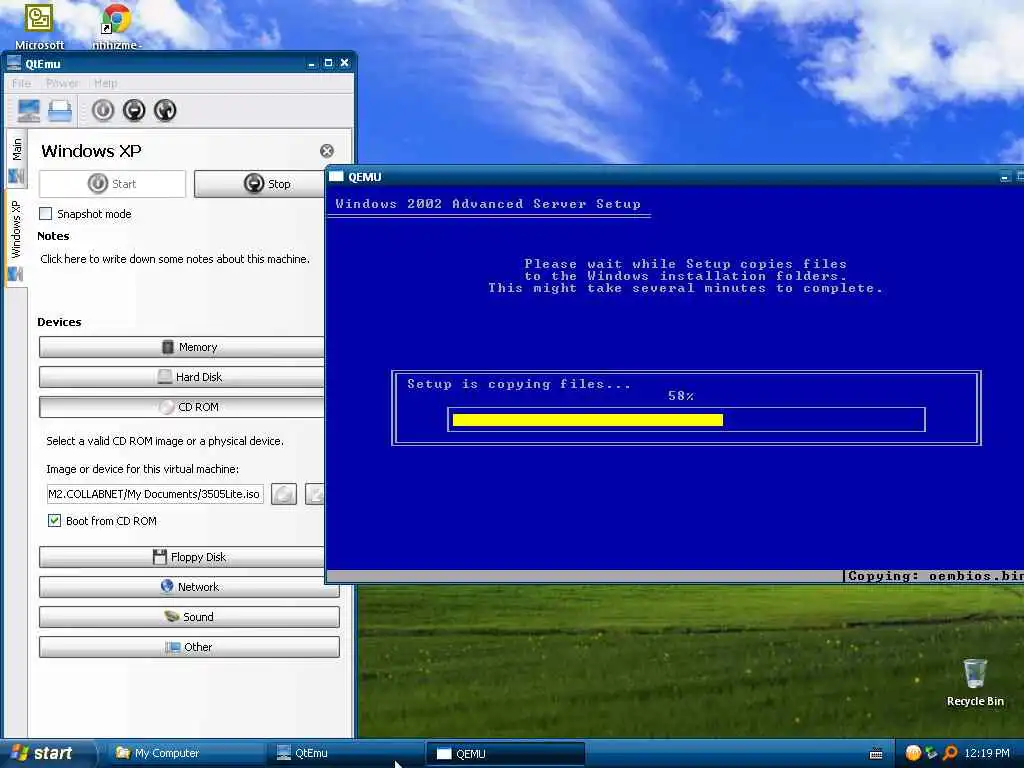Click the on-screen keyboard icon in the taskbar
The image size is (1024, 768).
click(x=876, y=754)
